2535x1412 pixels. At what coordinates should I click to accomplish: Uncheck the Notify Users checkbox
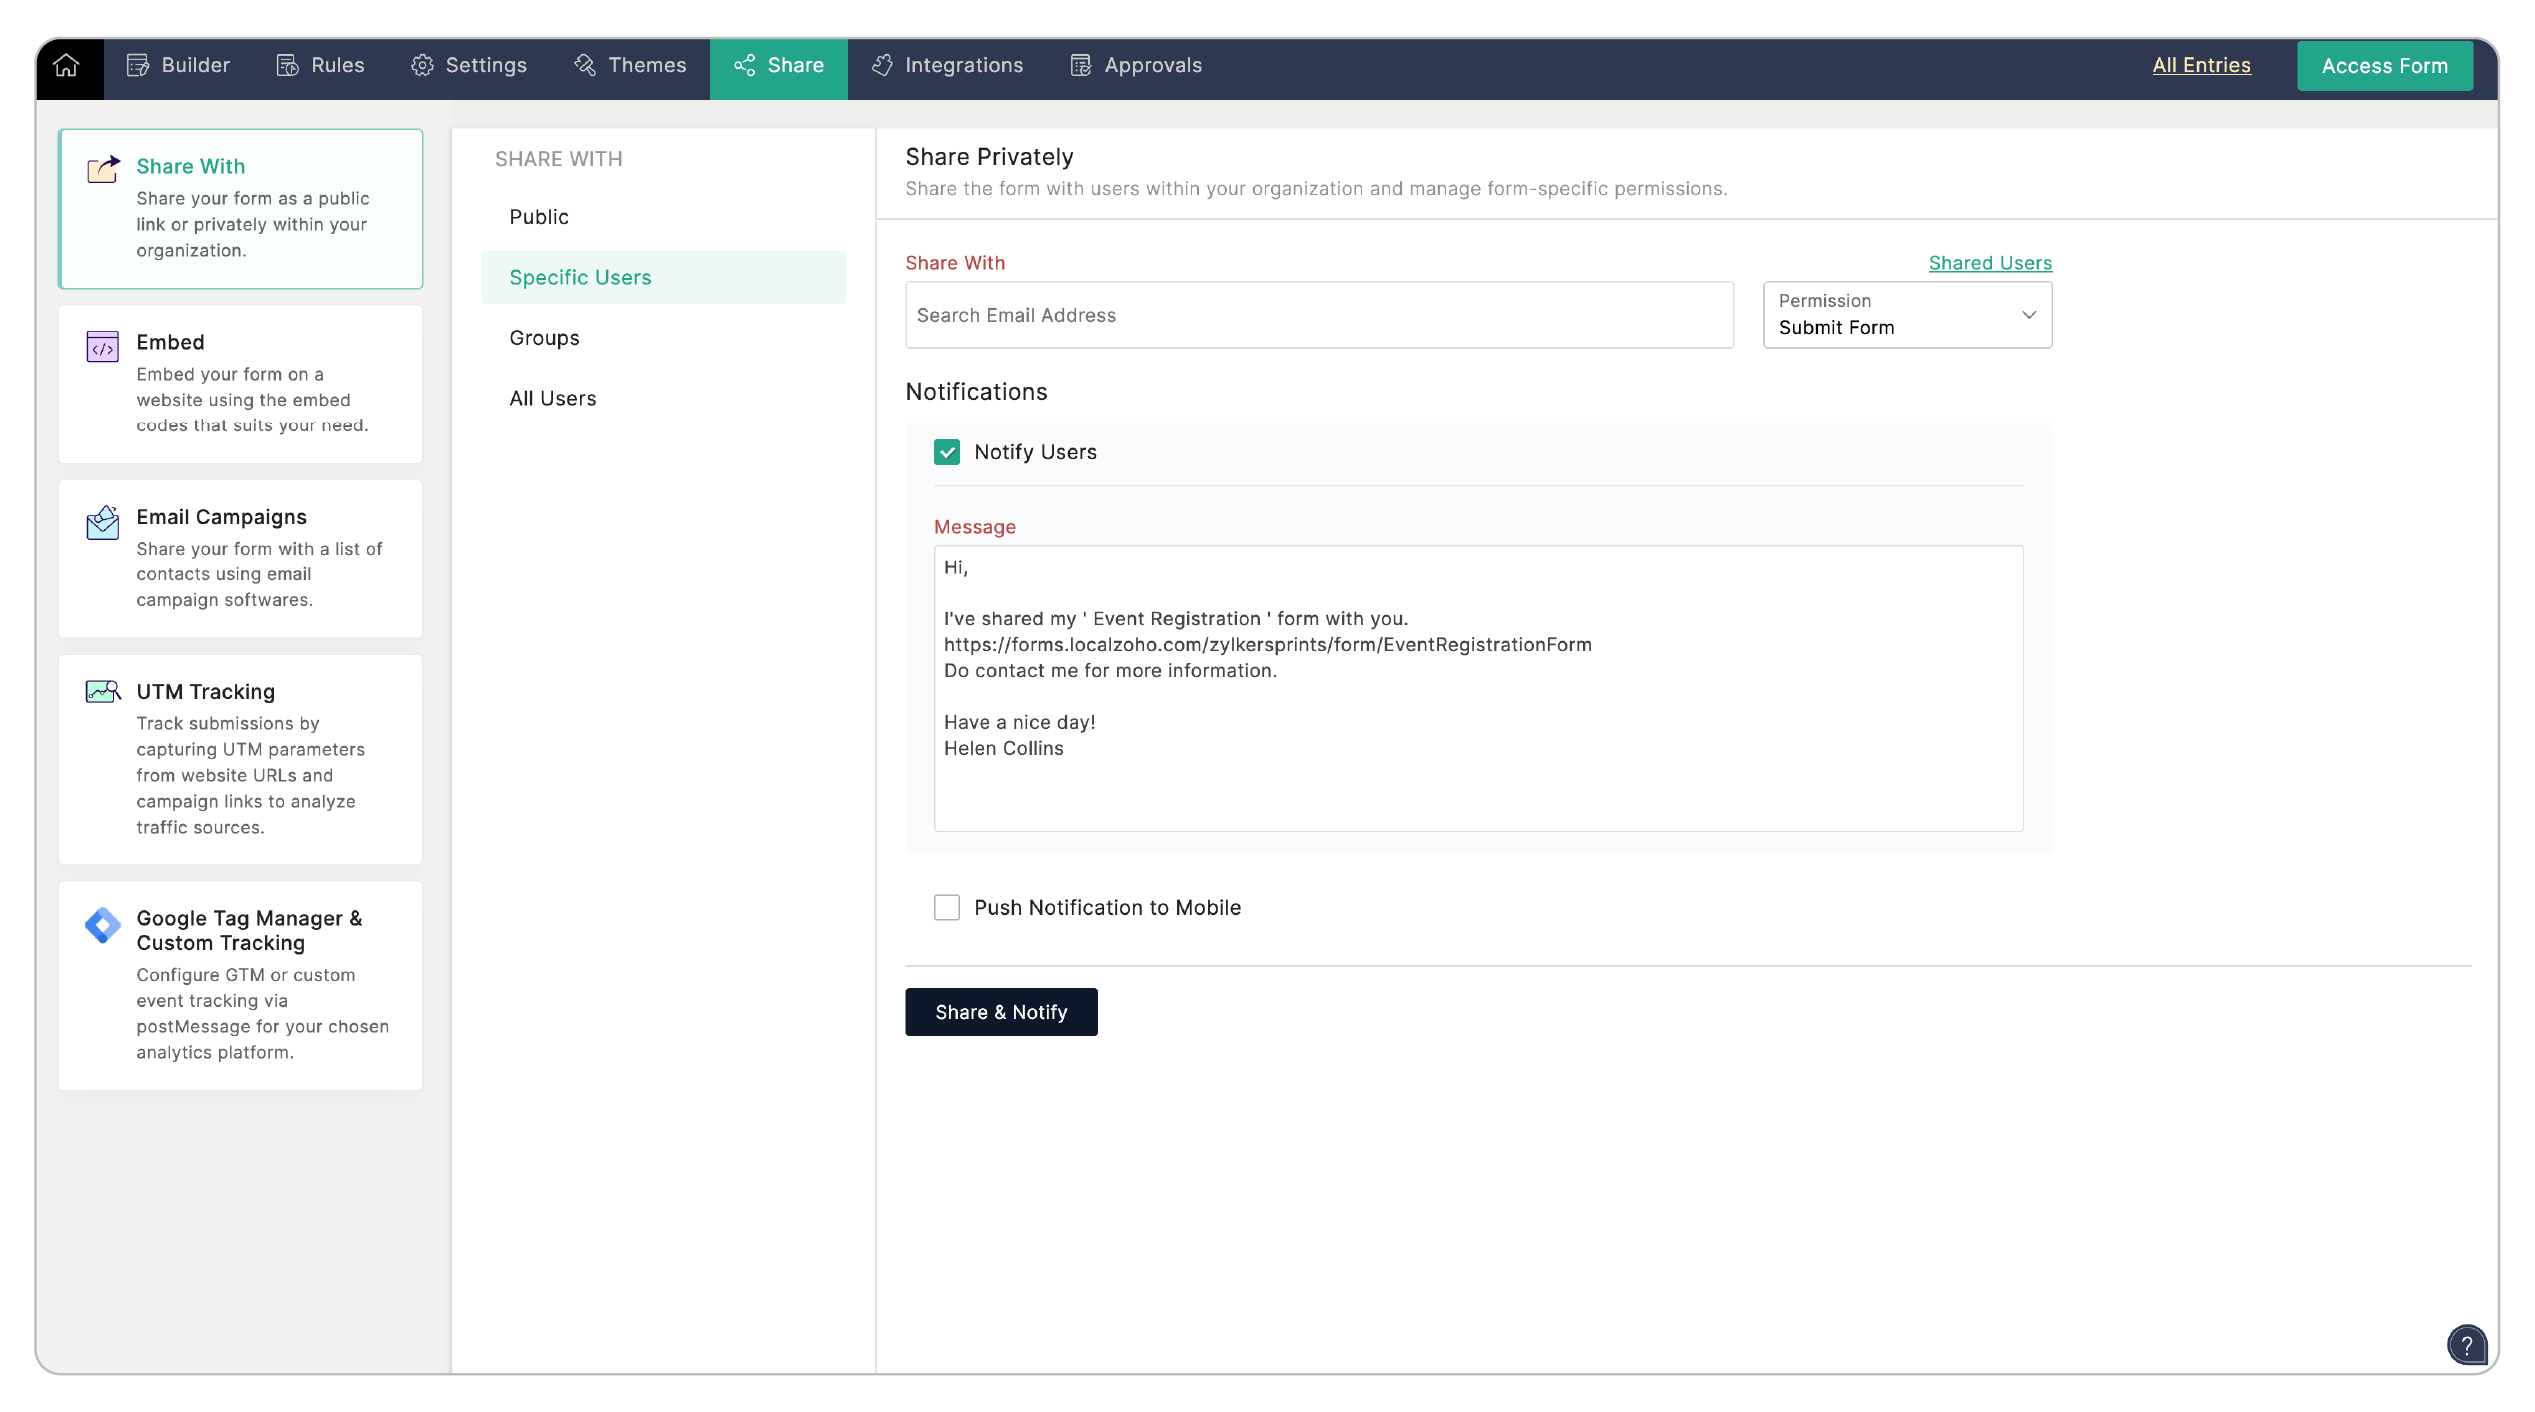[946, 452]
